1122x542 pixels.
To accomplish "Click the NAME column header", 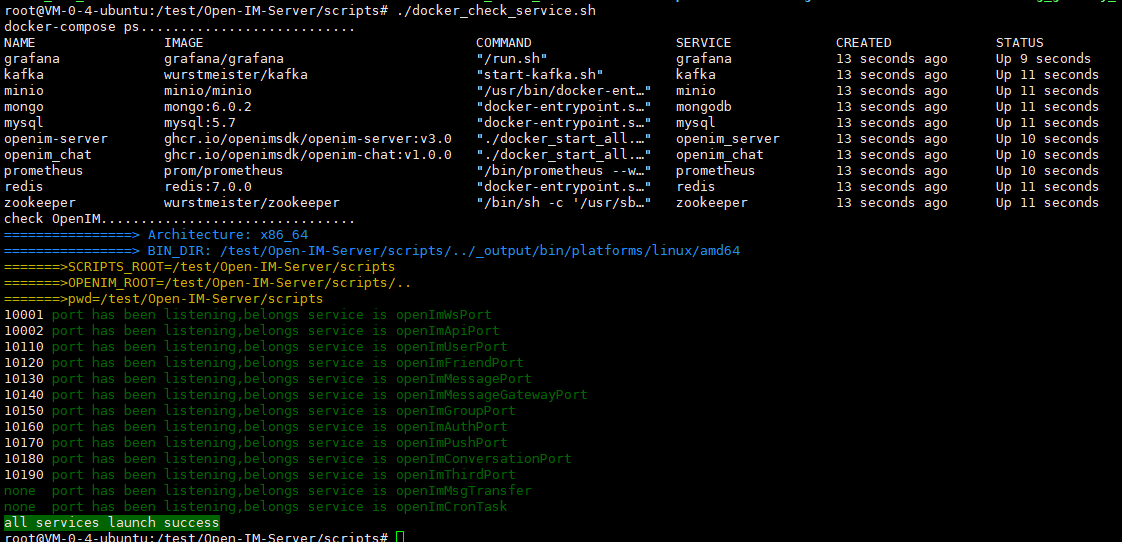I will 20,43.
